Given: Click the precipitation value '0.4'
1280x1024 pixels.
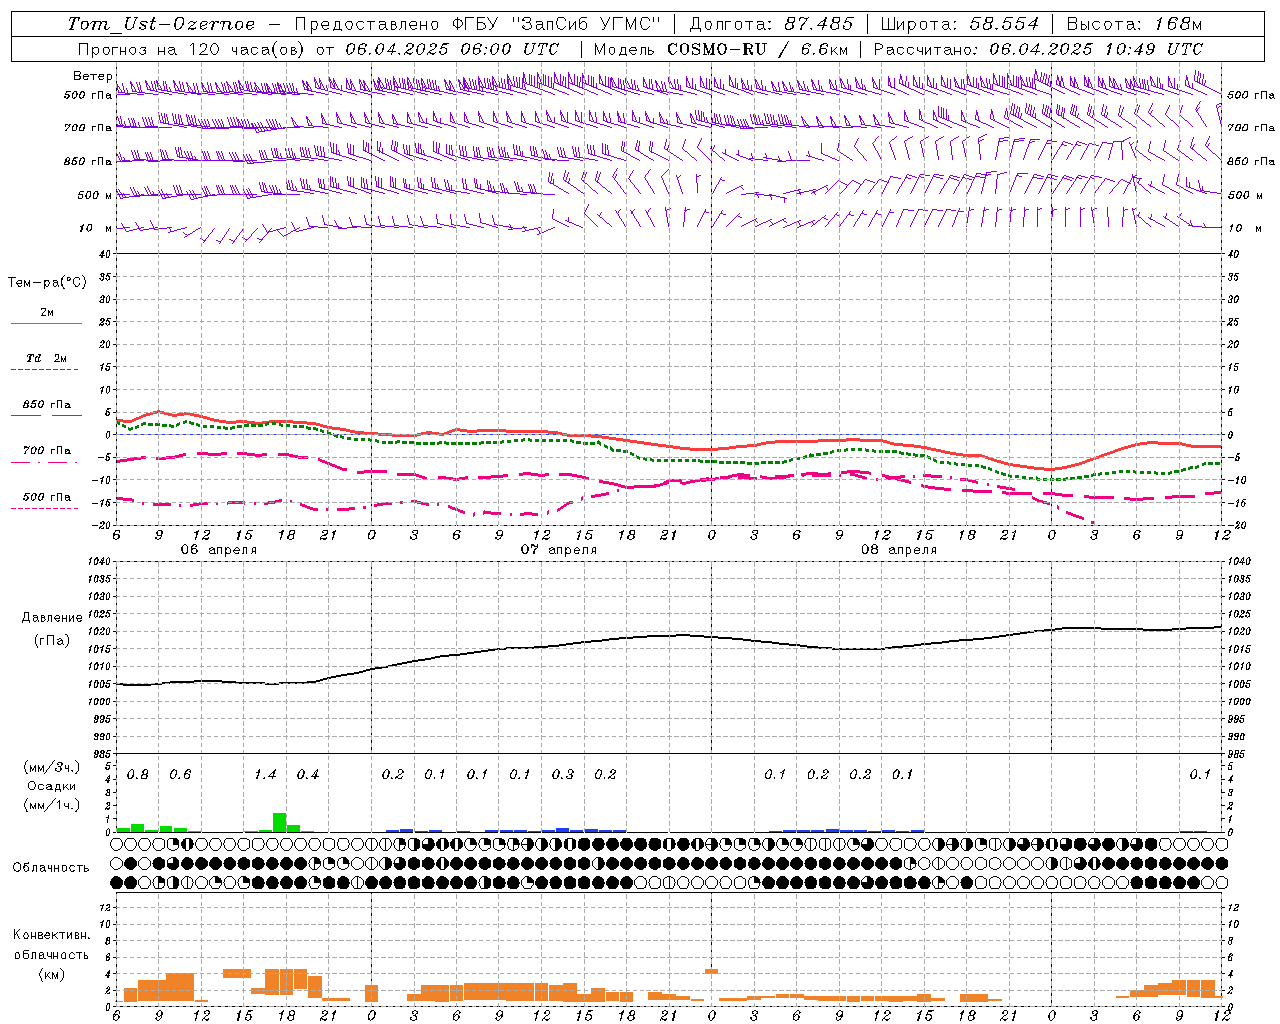Looking at the screenshot, I should pyautogui.click(x=308, y=774).
